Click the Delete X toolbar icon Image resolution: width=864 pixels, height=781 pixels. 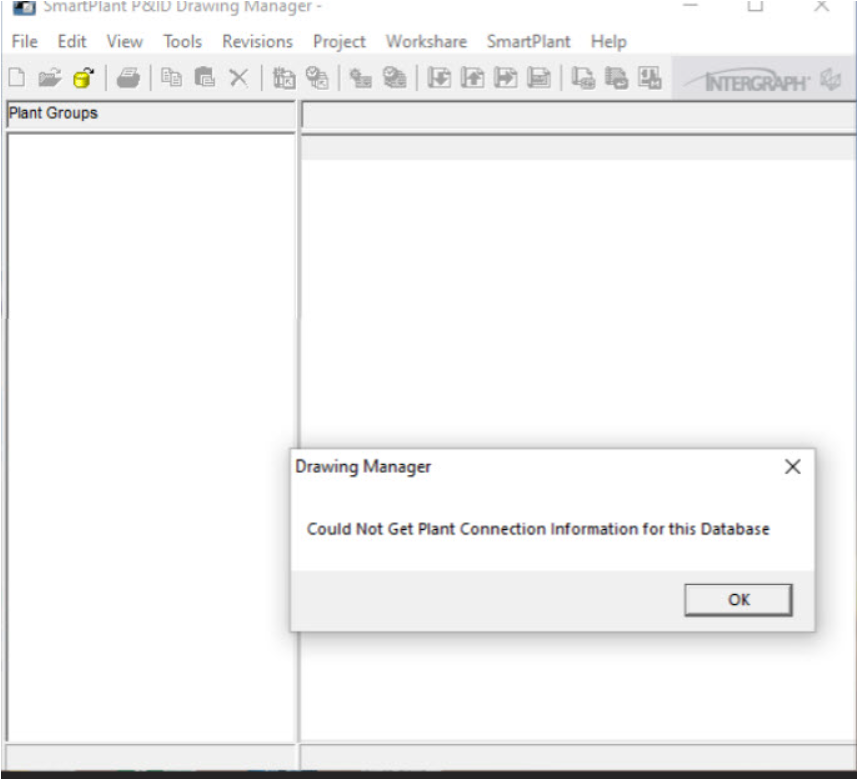click(239, 78)
